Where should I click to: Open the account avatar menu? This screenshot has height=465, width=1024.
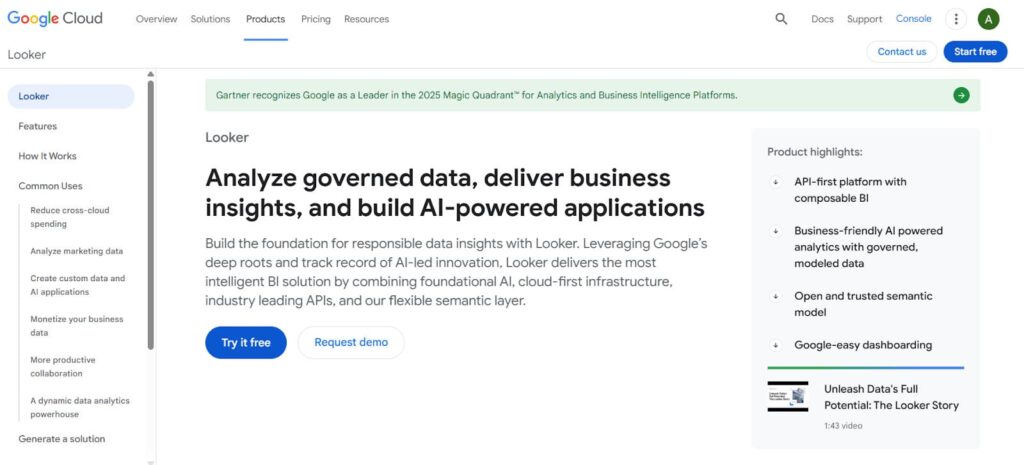click(988, 19)
